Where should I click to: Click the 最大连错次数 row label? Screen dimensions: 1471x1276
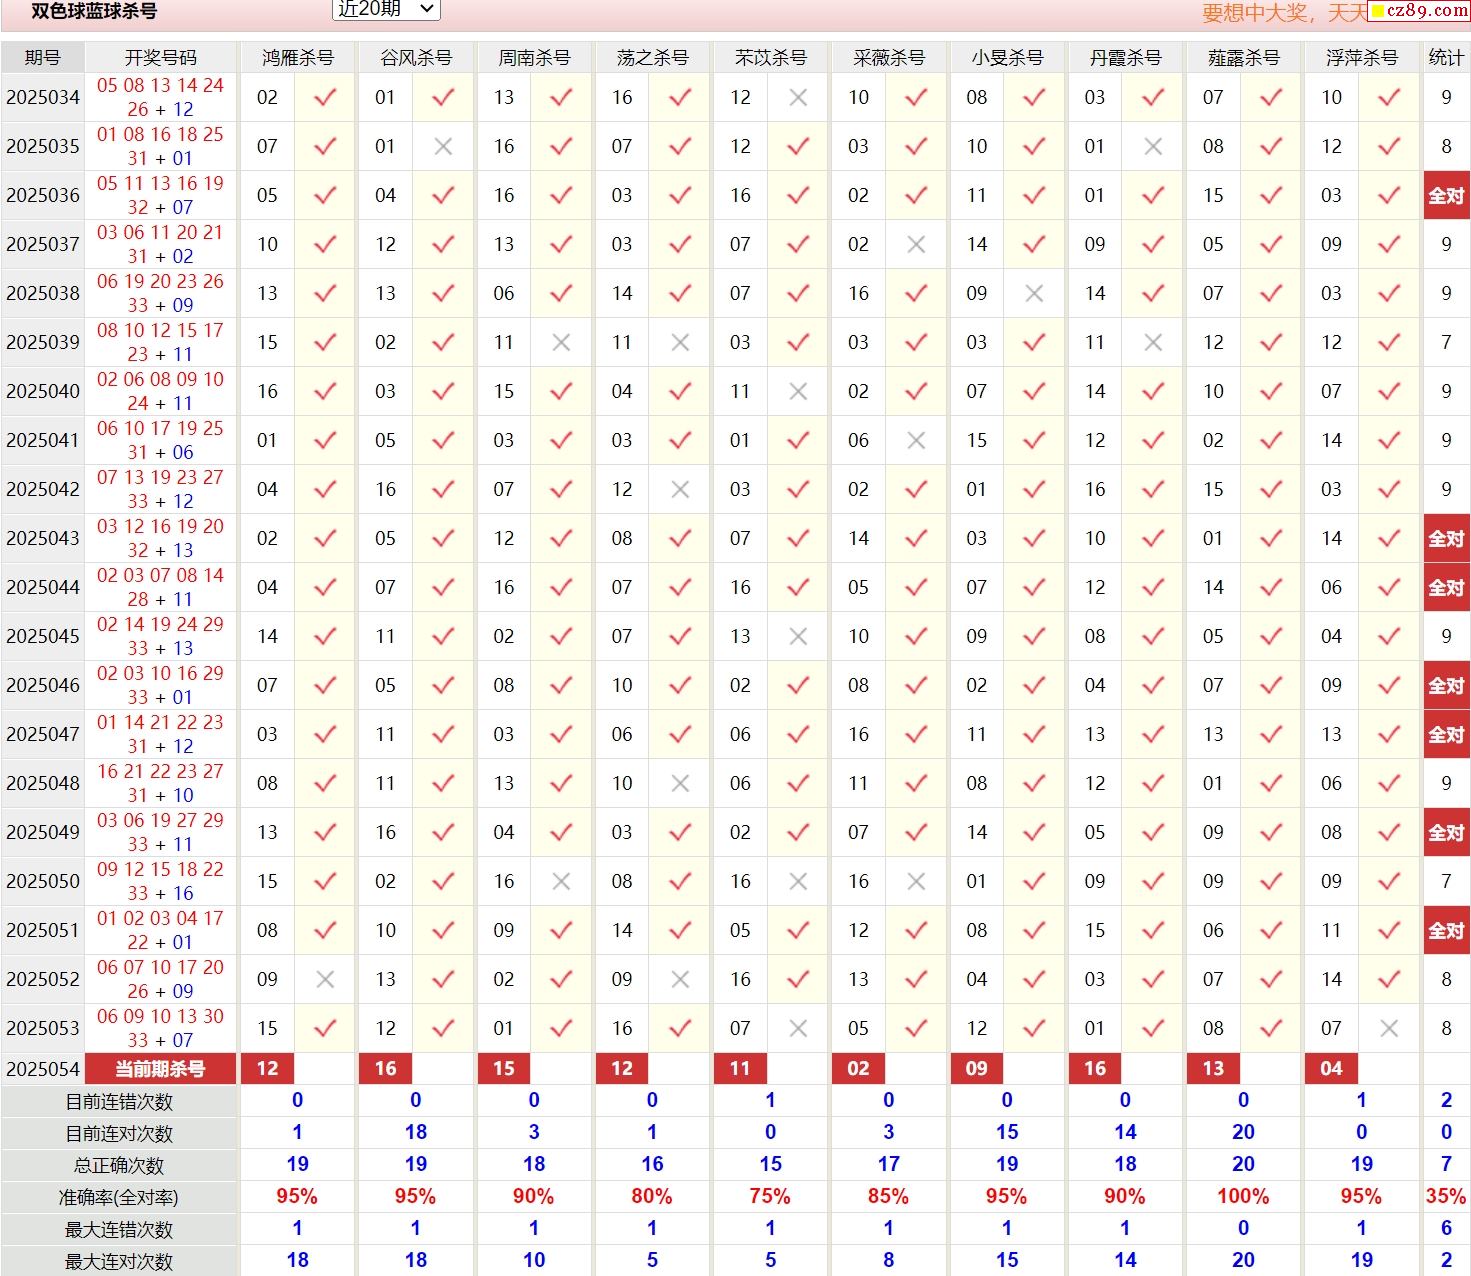[119, 1230]
